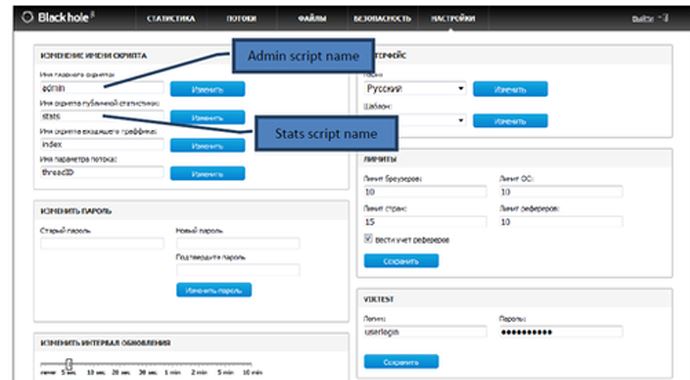
Task: Open the Русский language dropdown
Action: (x=415, y=88)
